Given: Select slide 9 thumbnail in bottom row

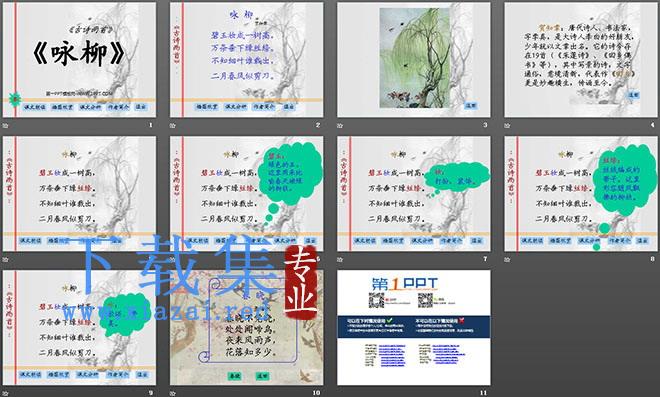Looking at the screenshot, I should click(79, 328).
